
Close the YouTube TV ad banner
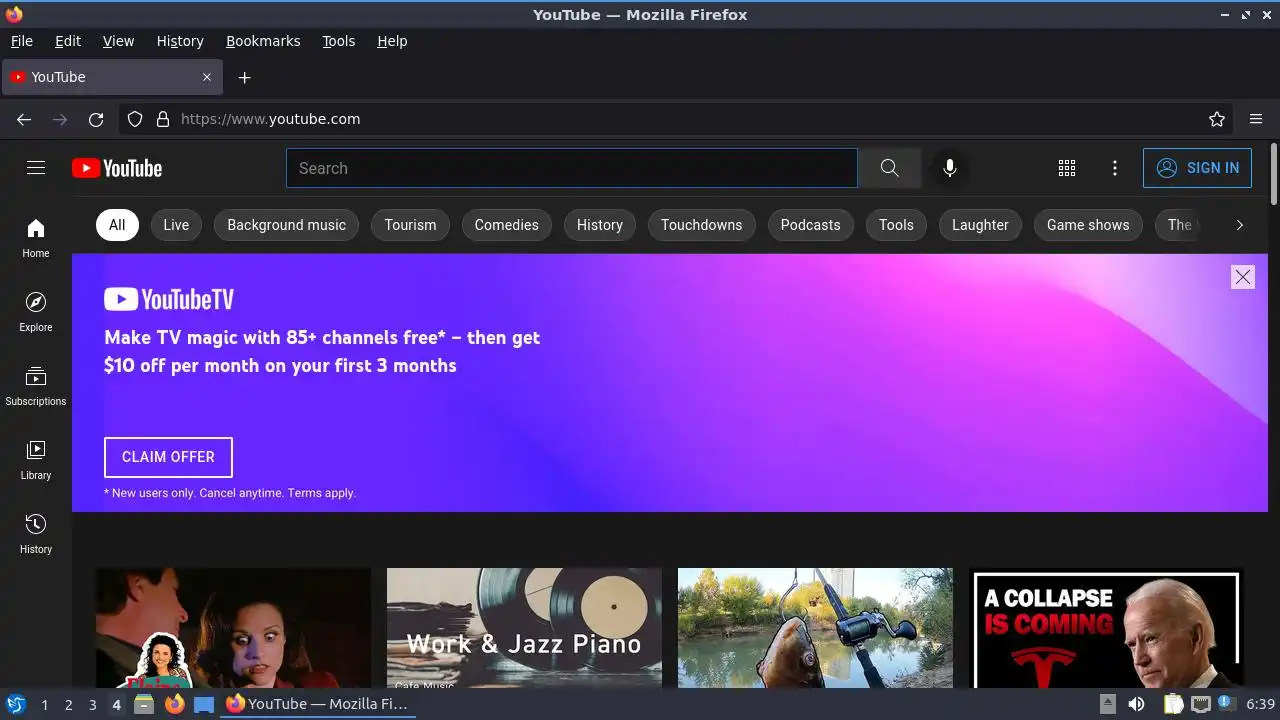[1243, 277]
